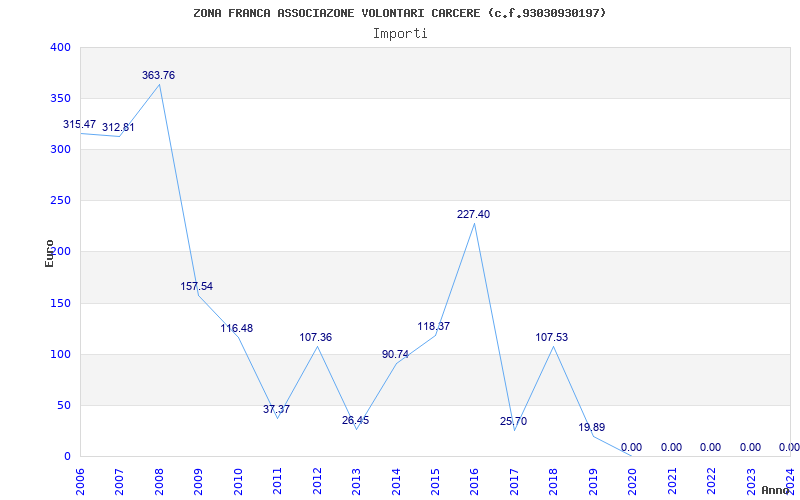Image resolution: width=800 pixels, height=500 pixels.
Task: Click the 2012 x-axis year label
Action: 317,481
